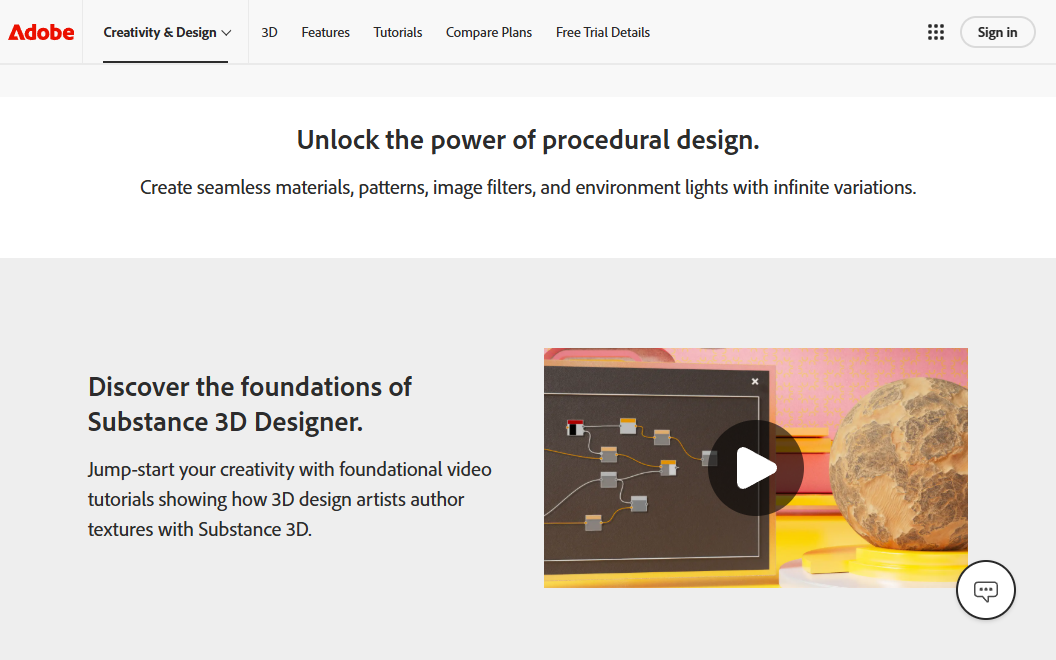Click the "Create seamless materials" subtitle text
This screenshot has height=660, width=1056.
click(x=528, y=187)
